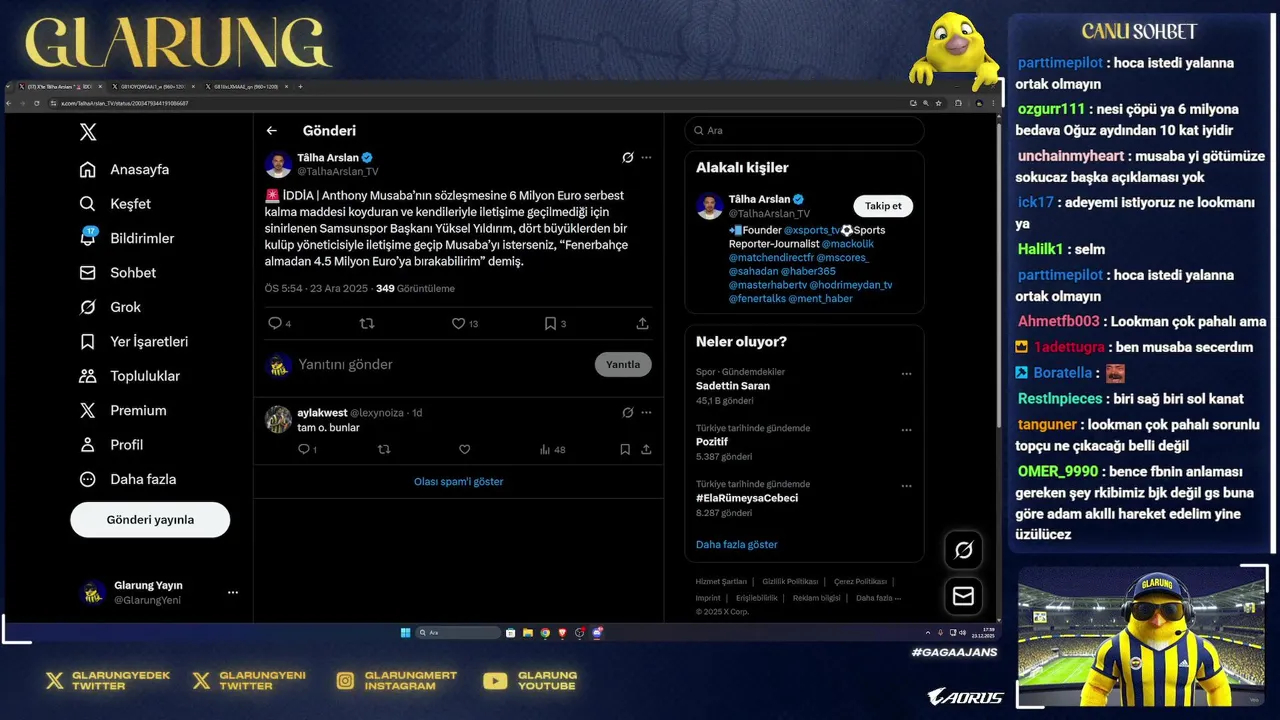This screenshot has height=720, width=1280.
Task: Click the Ara search box on X
Action: [804, 130]
